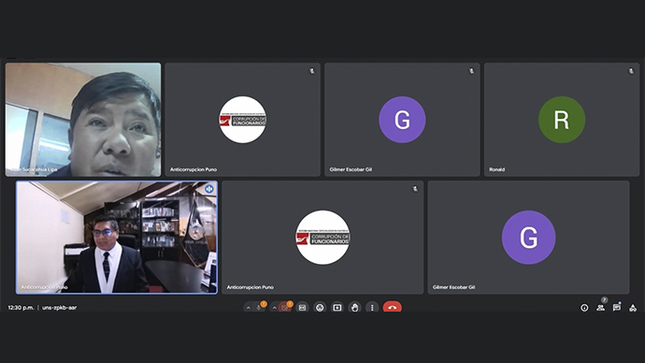The height and width of the screenshot is (363, 645).
Task: Show the participants list
Action: click(x=601, y=308)
